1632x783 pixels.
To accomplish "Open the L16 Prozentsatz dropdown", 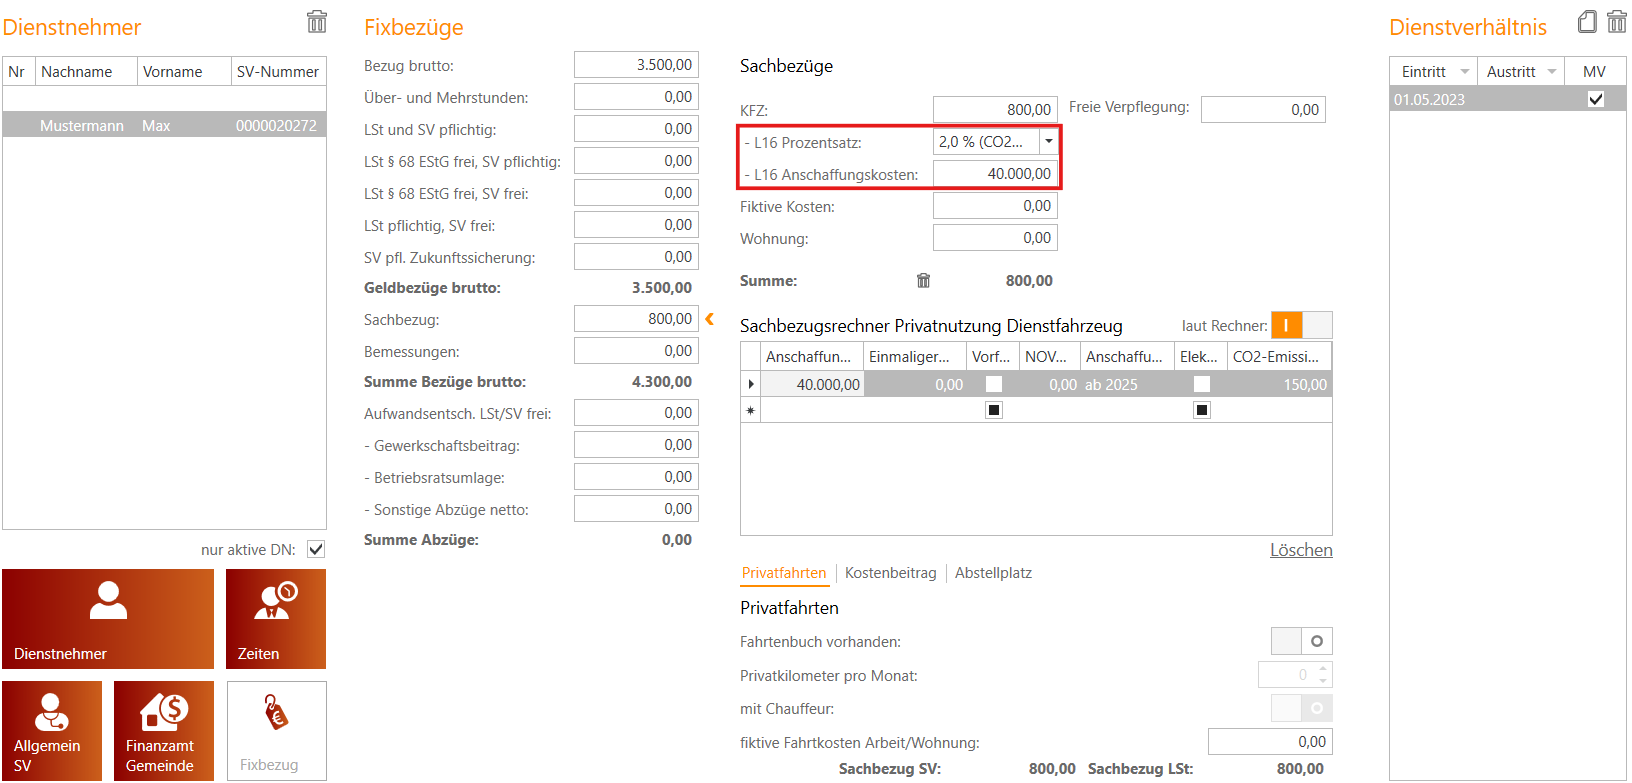I will point(1048,142).
